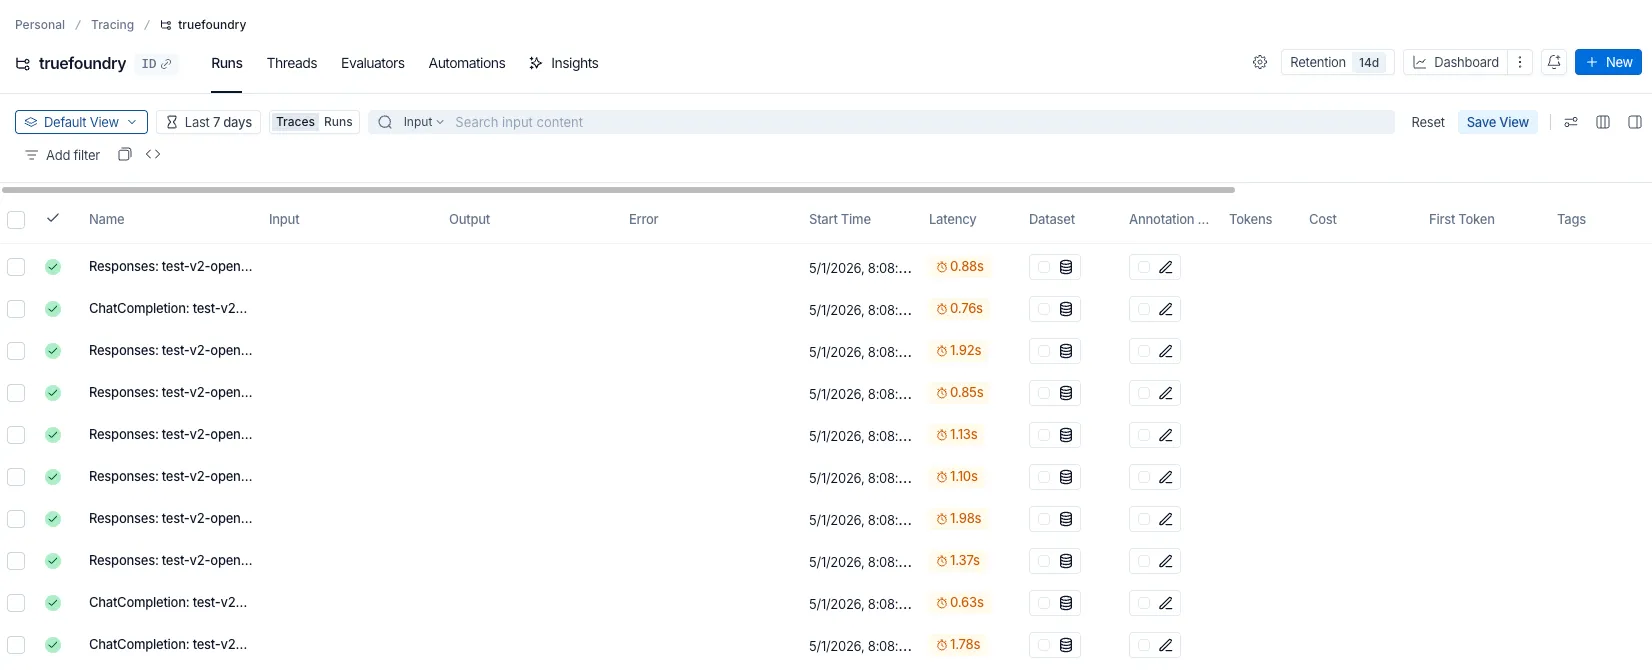Open the columns layout icon

[x=1603, y=122]
